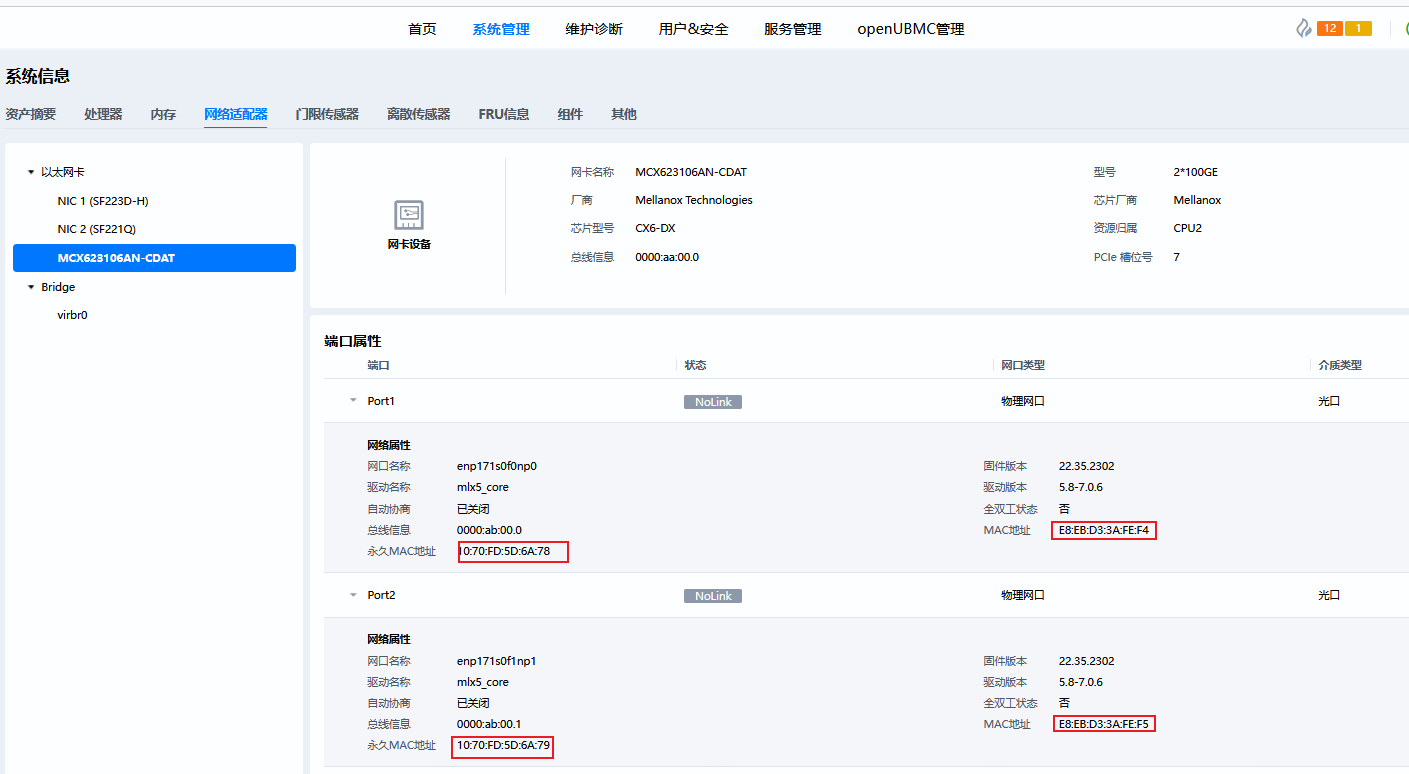
Task: Click permanent MAC 10:70:FD:5D:6A:78
Action: 504,551
